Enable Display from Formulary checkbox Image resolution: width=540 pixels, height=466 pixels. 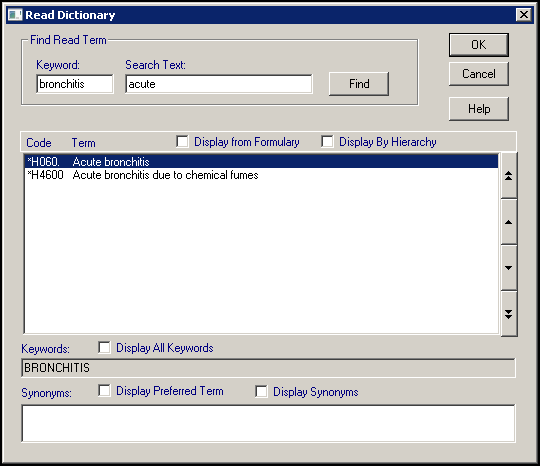point(182,142)
